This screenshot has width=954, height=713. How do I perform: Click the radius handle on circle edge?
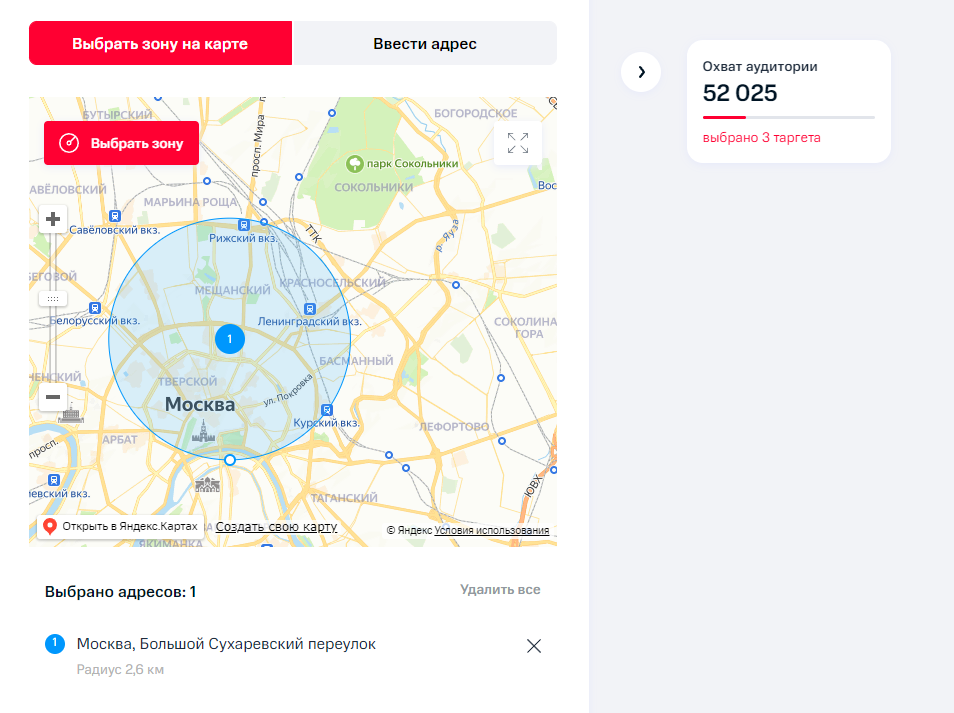(x=230, y=460)
